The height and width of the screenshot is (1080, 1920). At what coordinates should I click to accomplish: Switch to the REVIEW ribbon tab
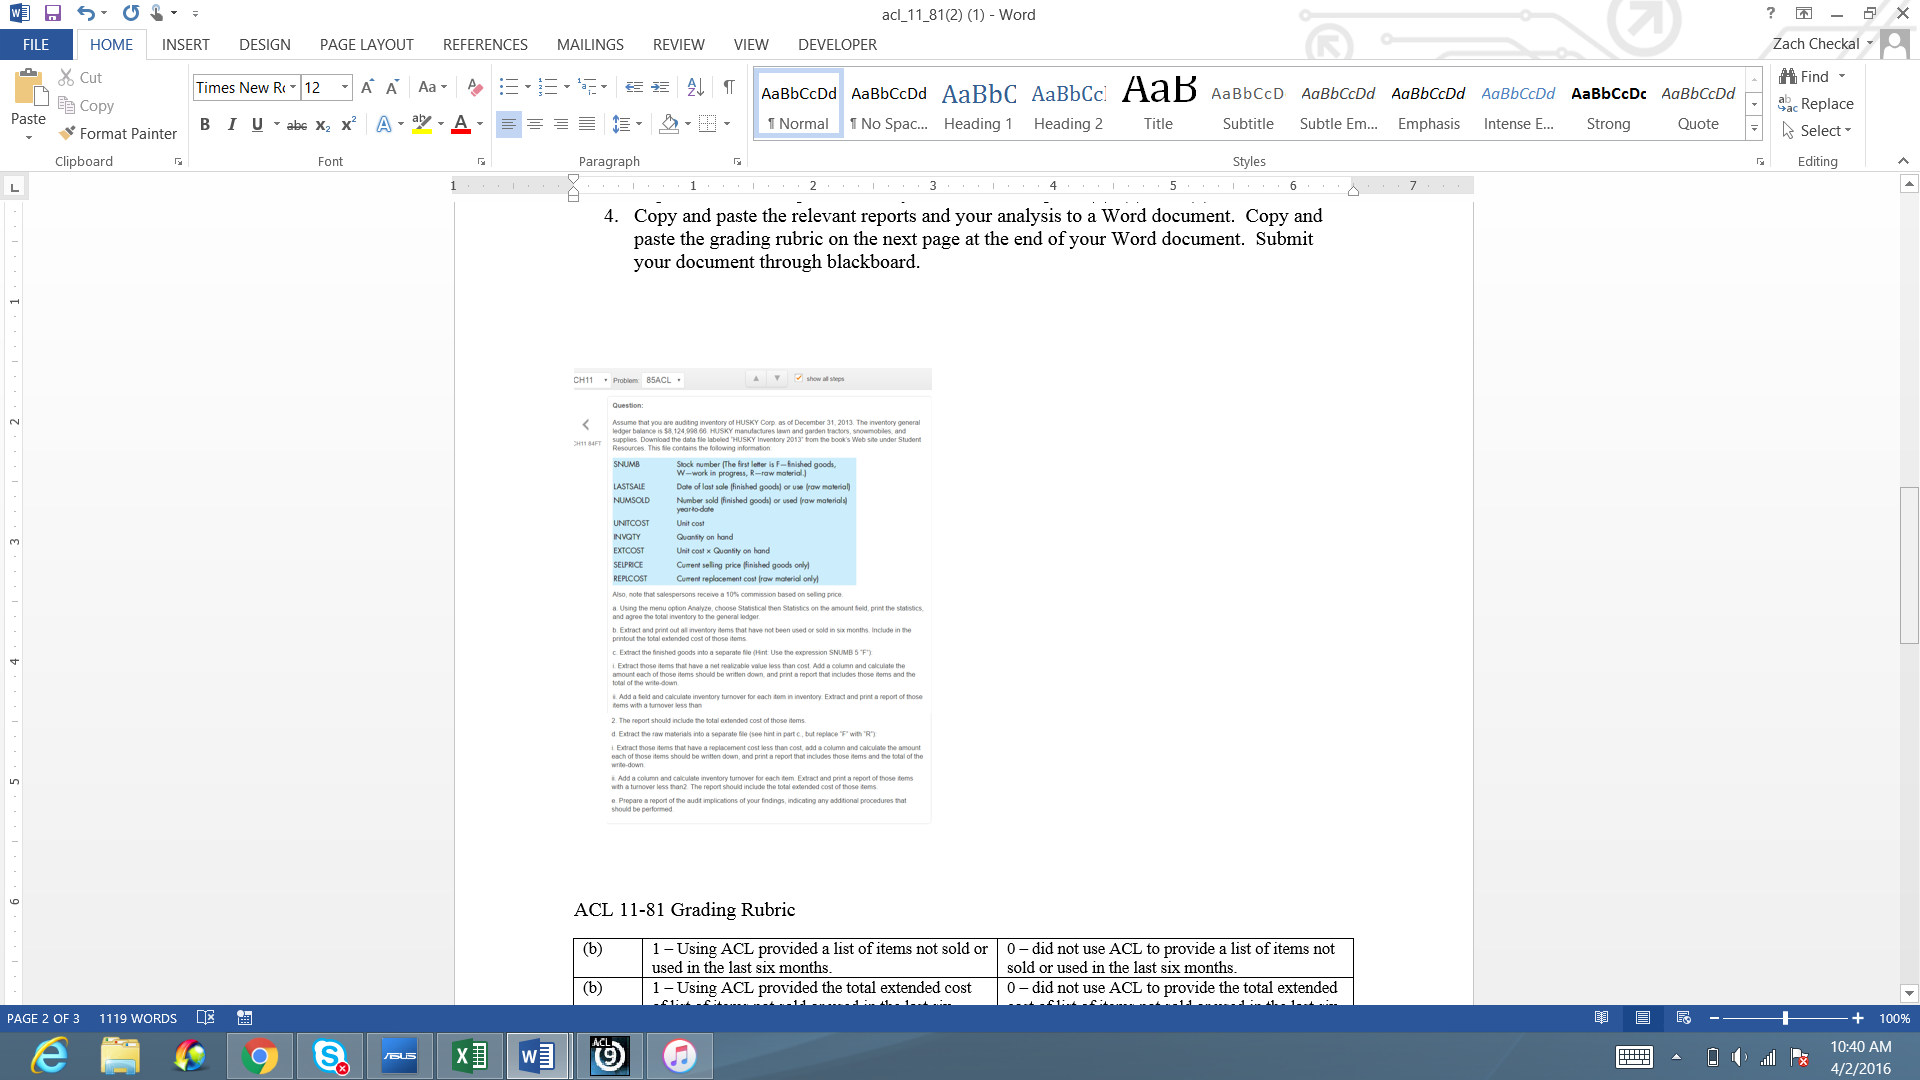pos(678,44)
